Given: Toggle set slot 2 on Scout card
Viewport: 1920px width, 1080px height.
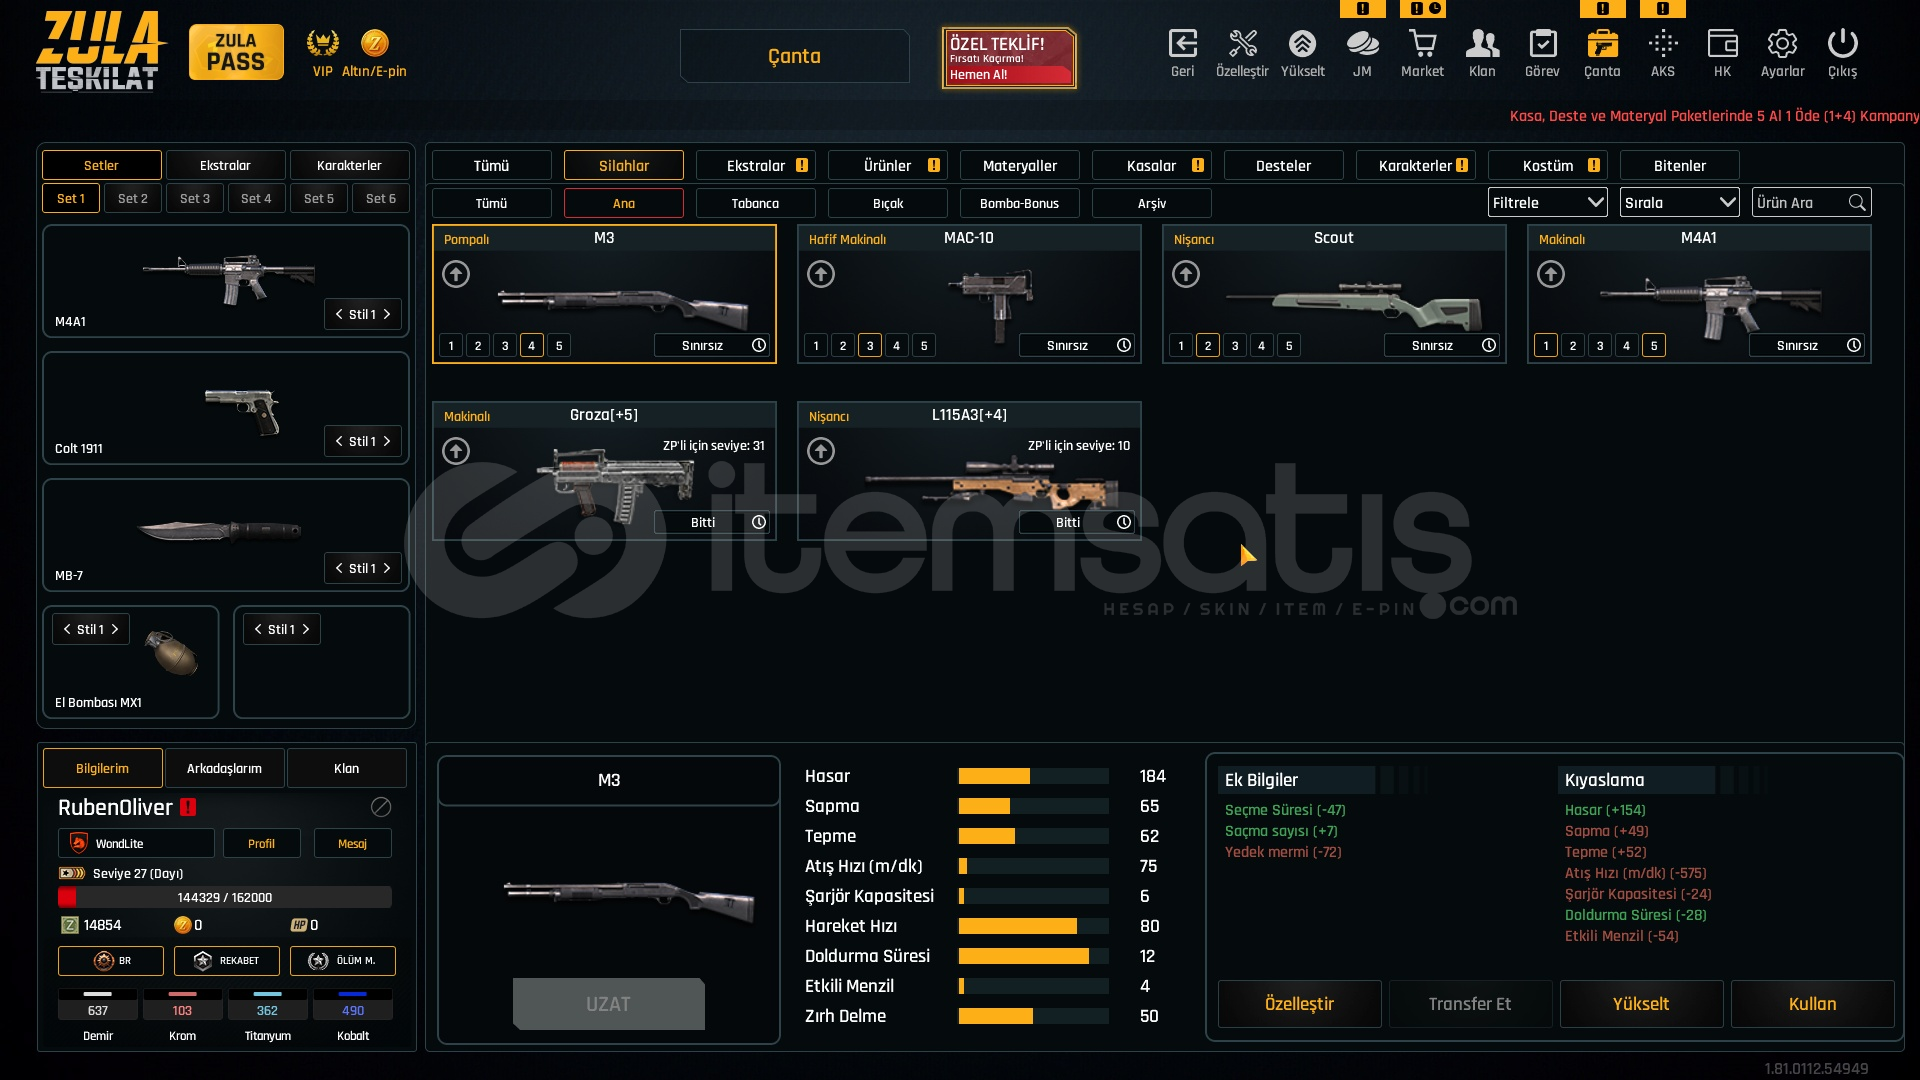Looking at the screenshot, I should pyautogui.click(x=1208, y=346).
